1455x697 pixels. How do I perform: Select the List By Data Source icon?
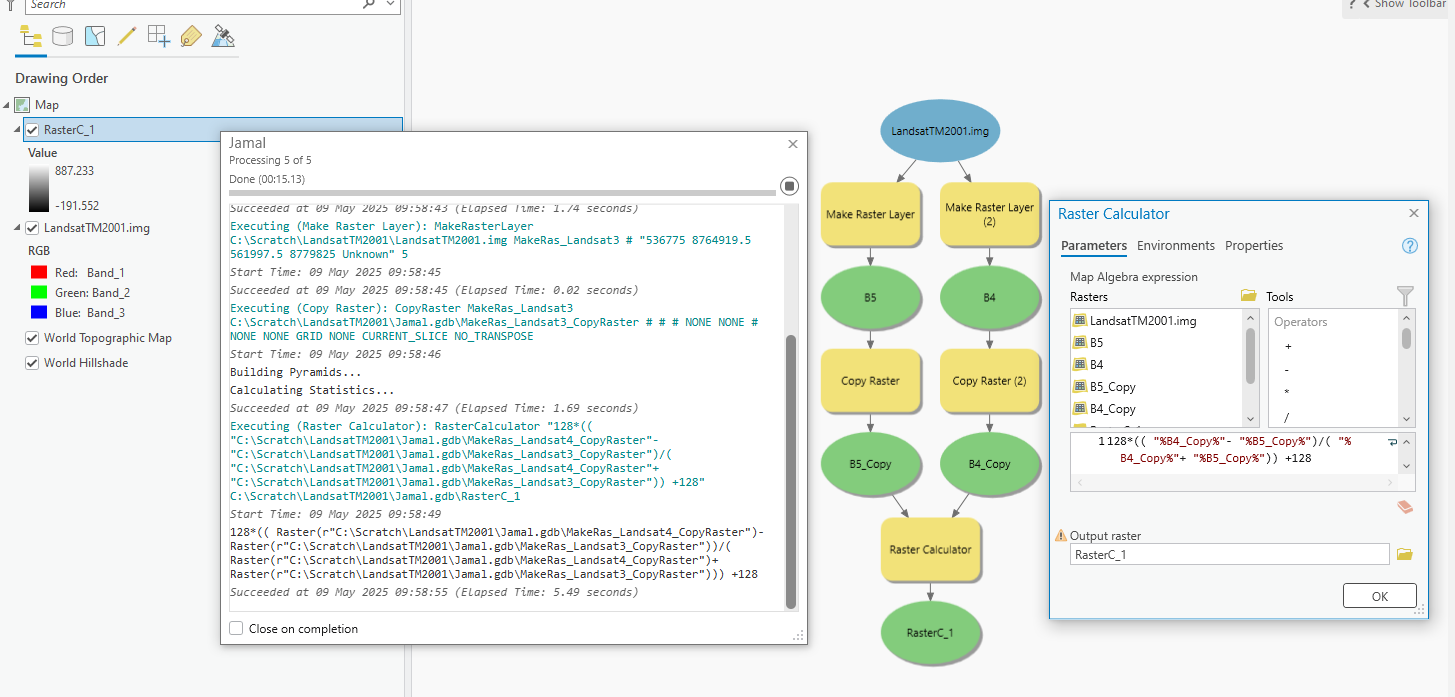point(62,36)
